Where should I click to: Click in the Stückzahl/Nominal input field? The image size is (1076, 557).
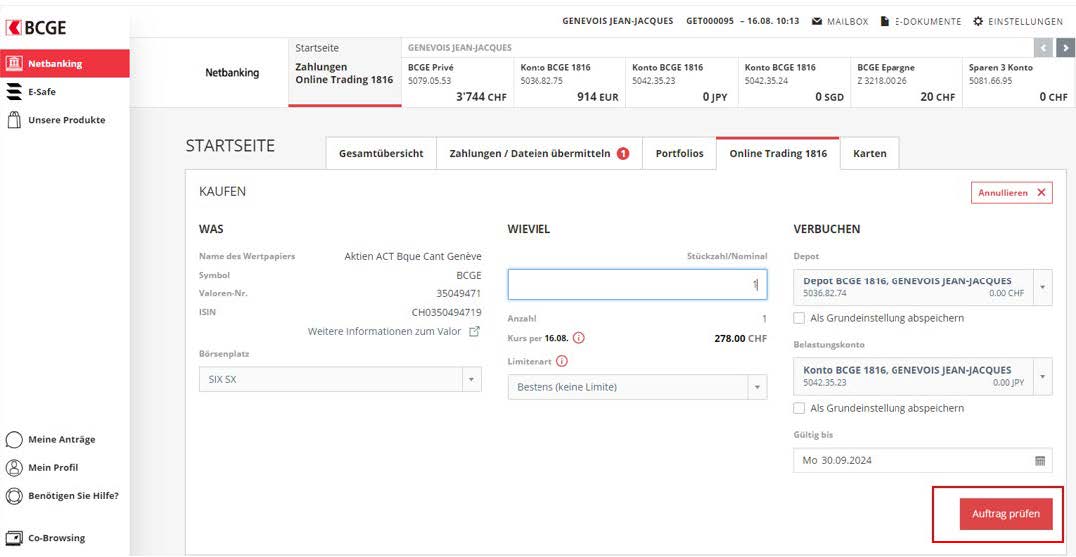tap(638, 284)
